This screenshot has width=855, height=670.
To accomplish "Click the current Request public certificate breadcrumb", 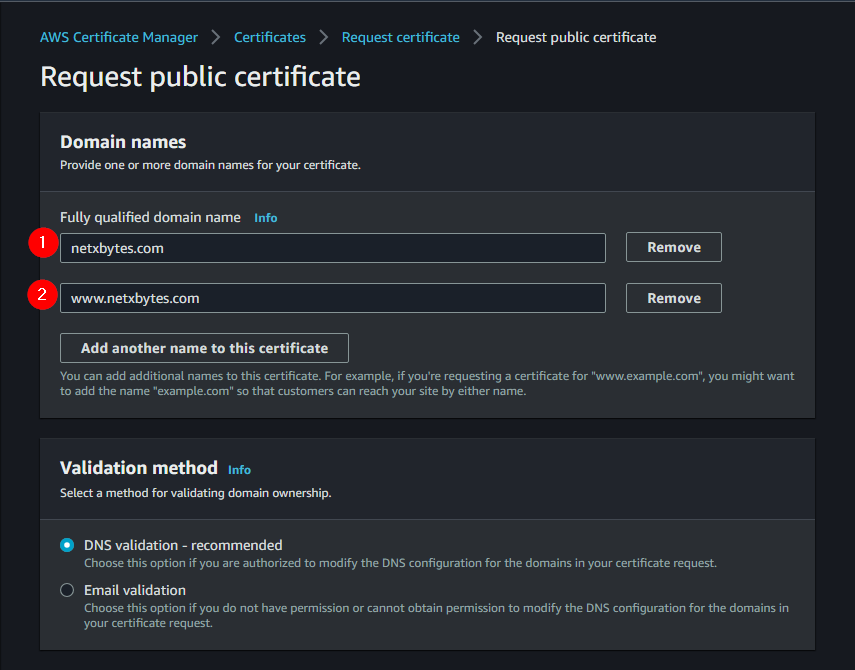I will (x=576, y=37).
